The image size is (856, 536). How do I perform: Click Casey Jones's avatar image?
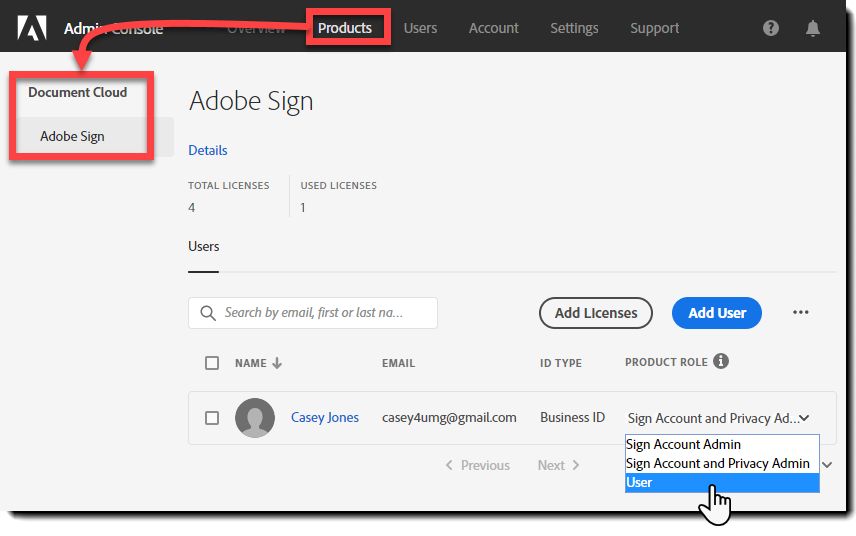[255, 418]
